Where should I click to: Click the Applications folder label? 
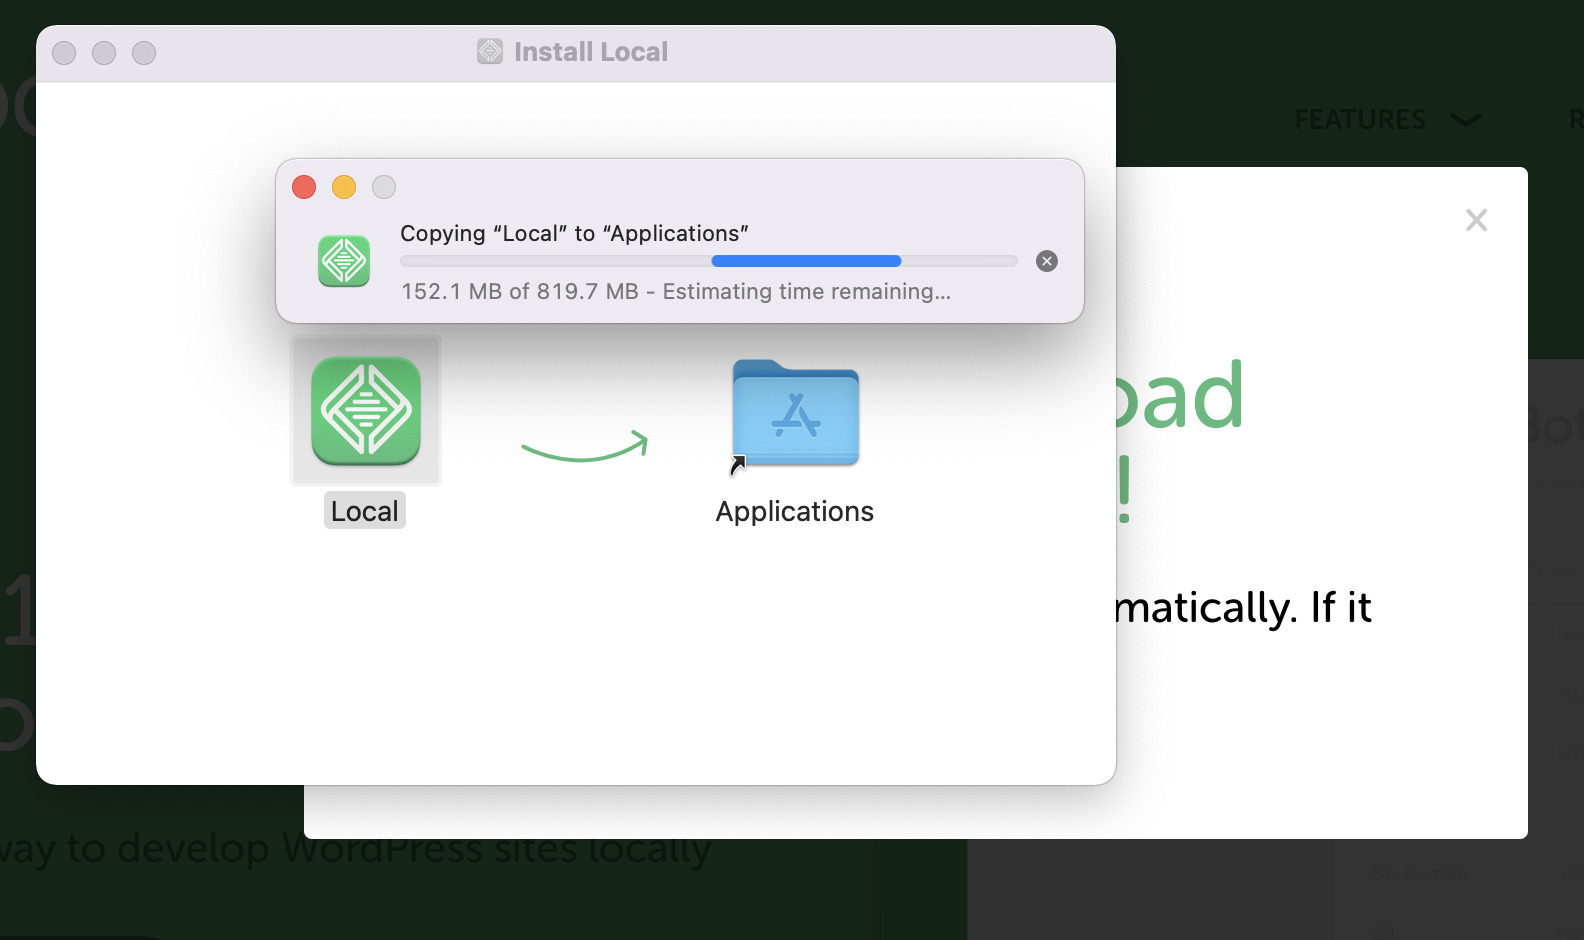coord(795,511)
